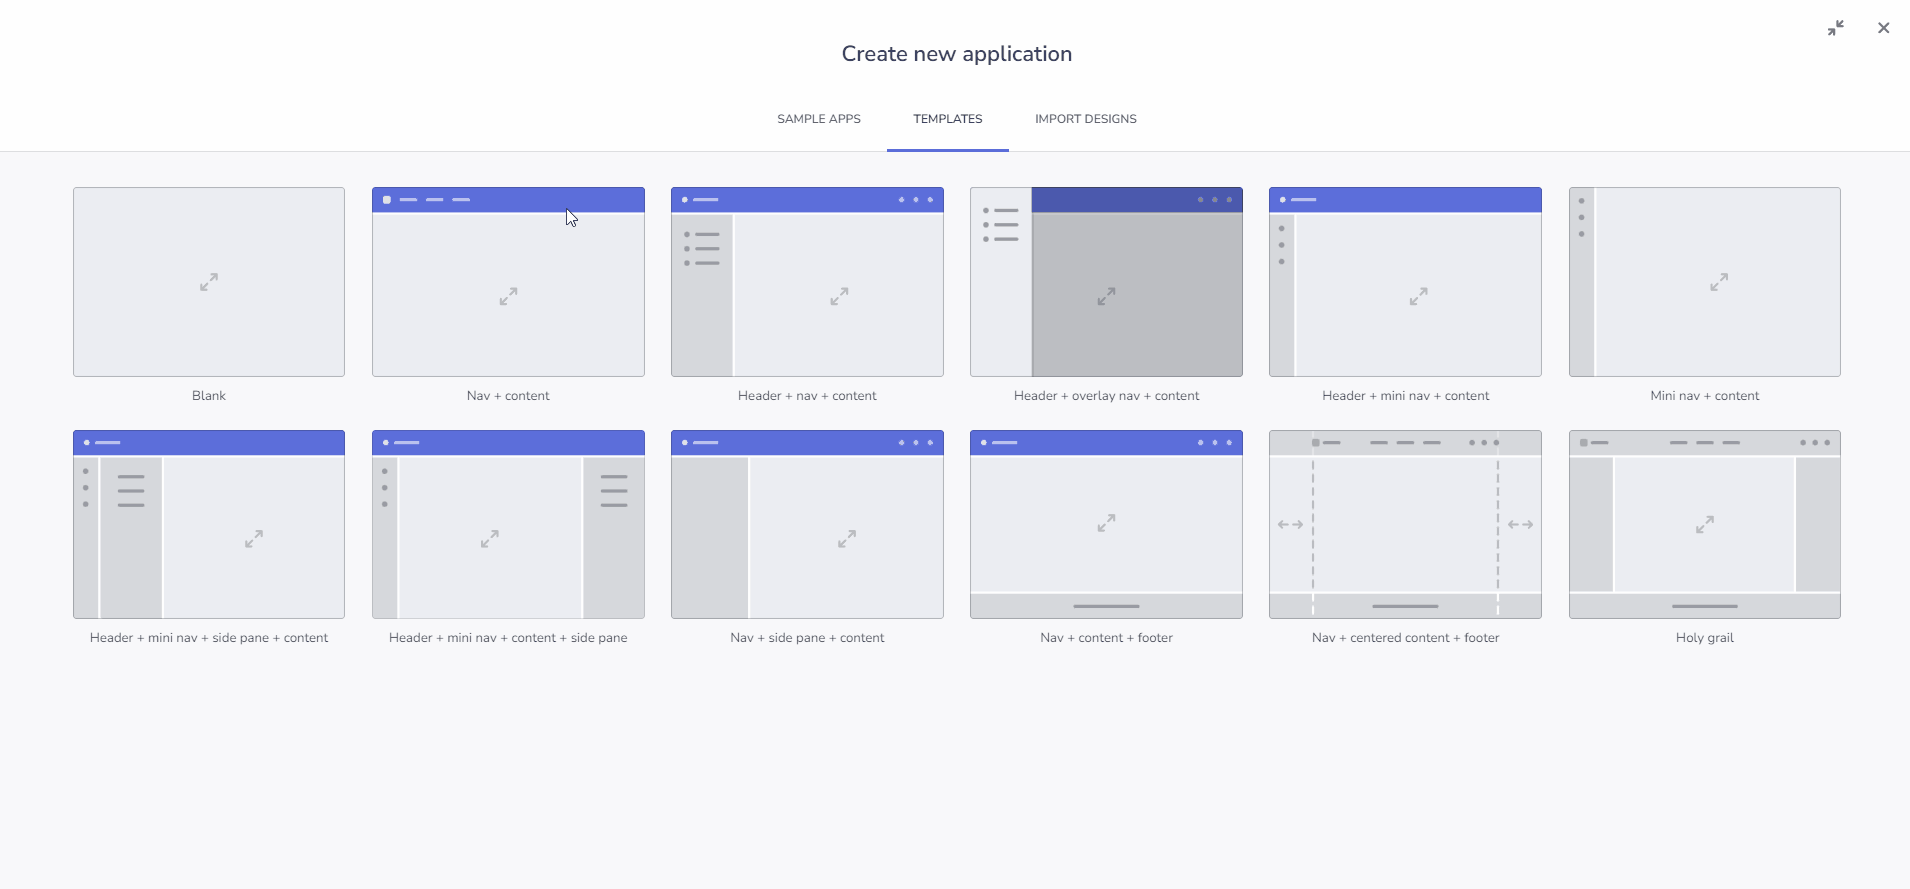Click the expand arrow in Nav + content + footer
The height and width of the screenshot is (889, 1910).
1105,522
